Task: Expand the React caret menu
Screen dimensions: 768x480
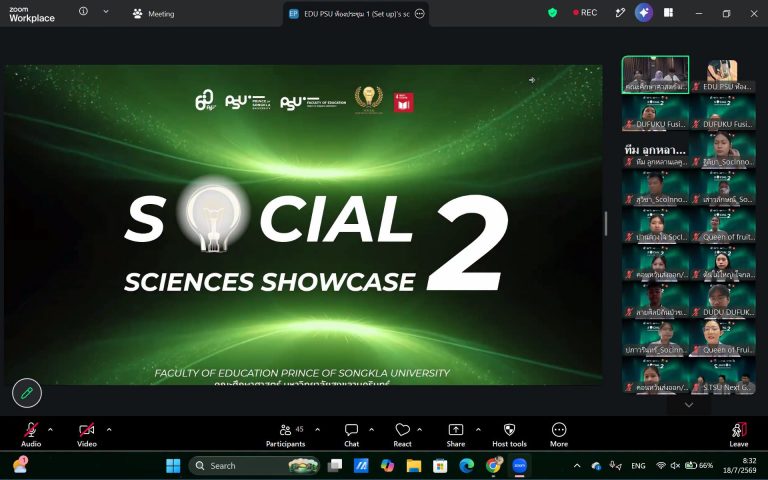Action: point(419,430)
